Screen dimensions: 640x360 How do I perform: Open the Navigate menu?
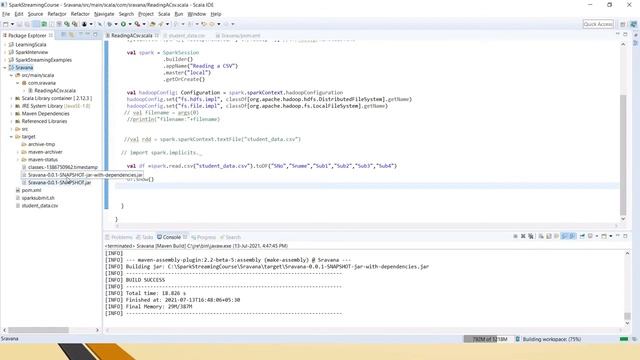[x=104, y=14]
